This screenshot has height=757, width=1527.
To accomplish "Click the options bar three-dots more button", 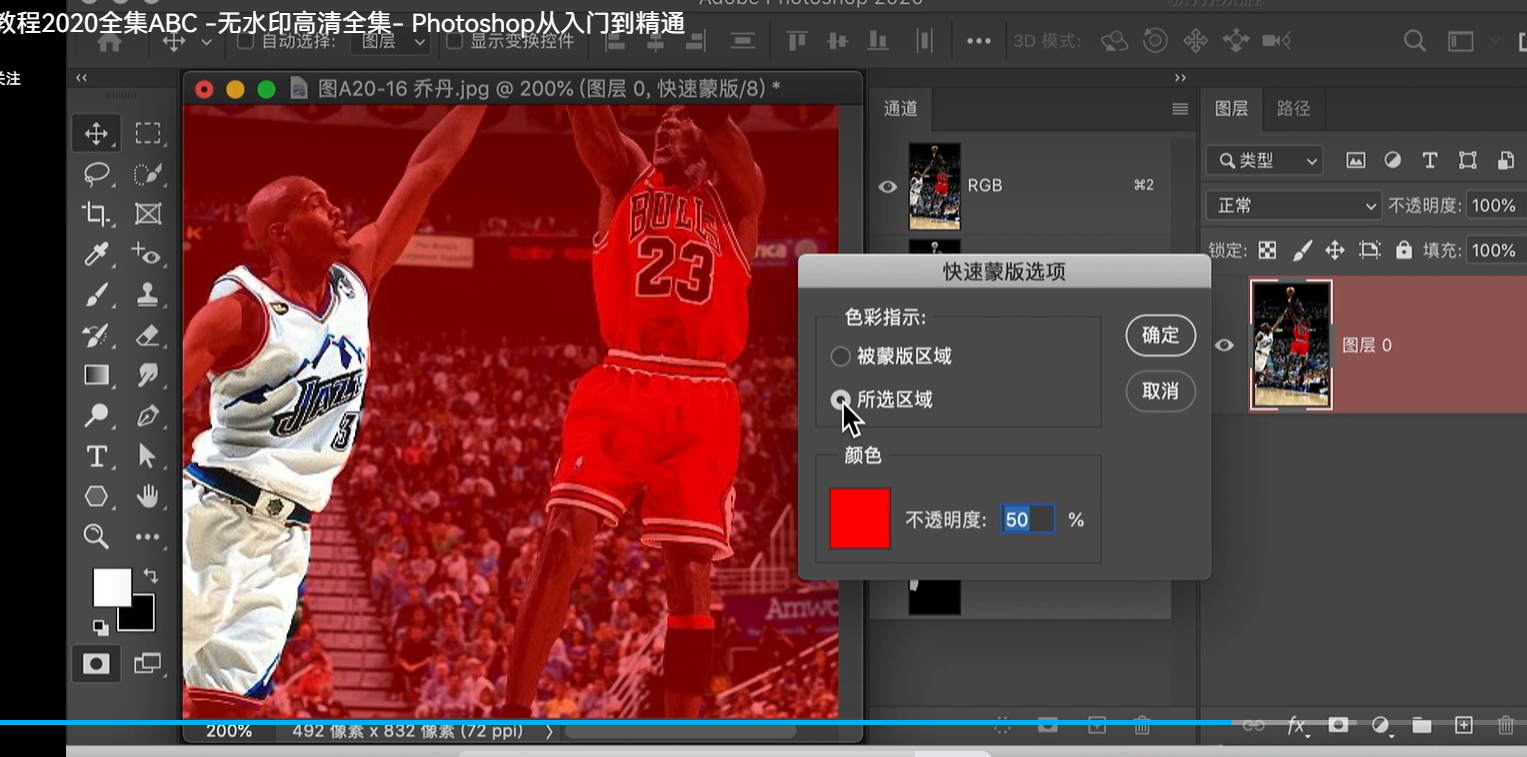I will 978,41.
